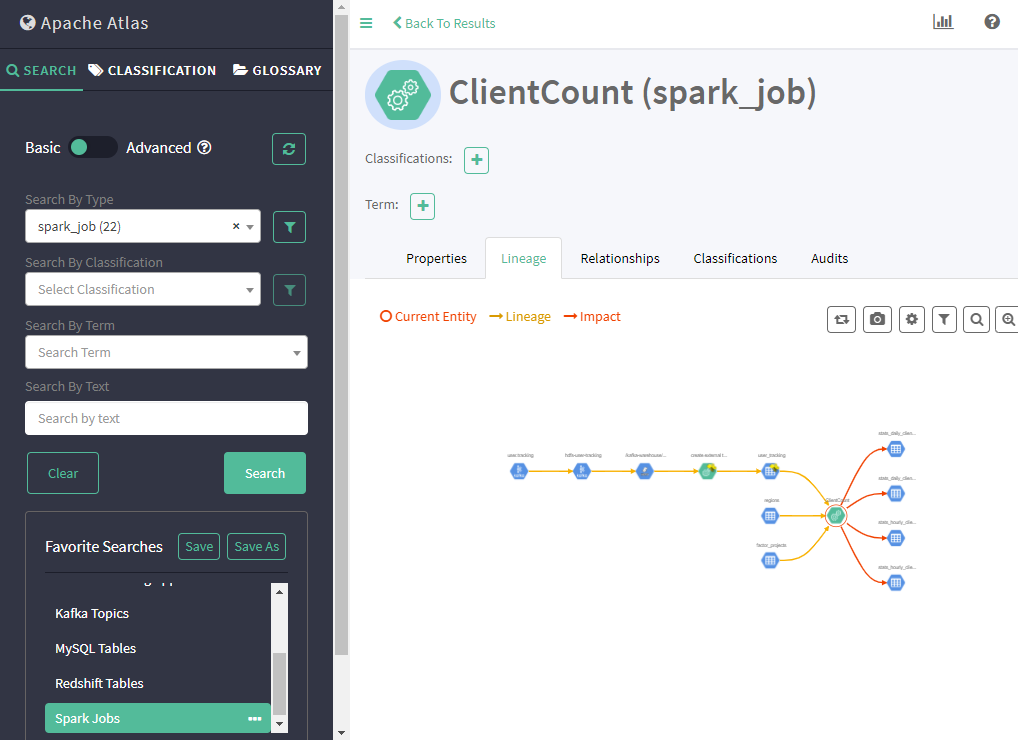Zoom in on the lineage graph
1018x740 pixels.
click(x=1007, y=319)
